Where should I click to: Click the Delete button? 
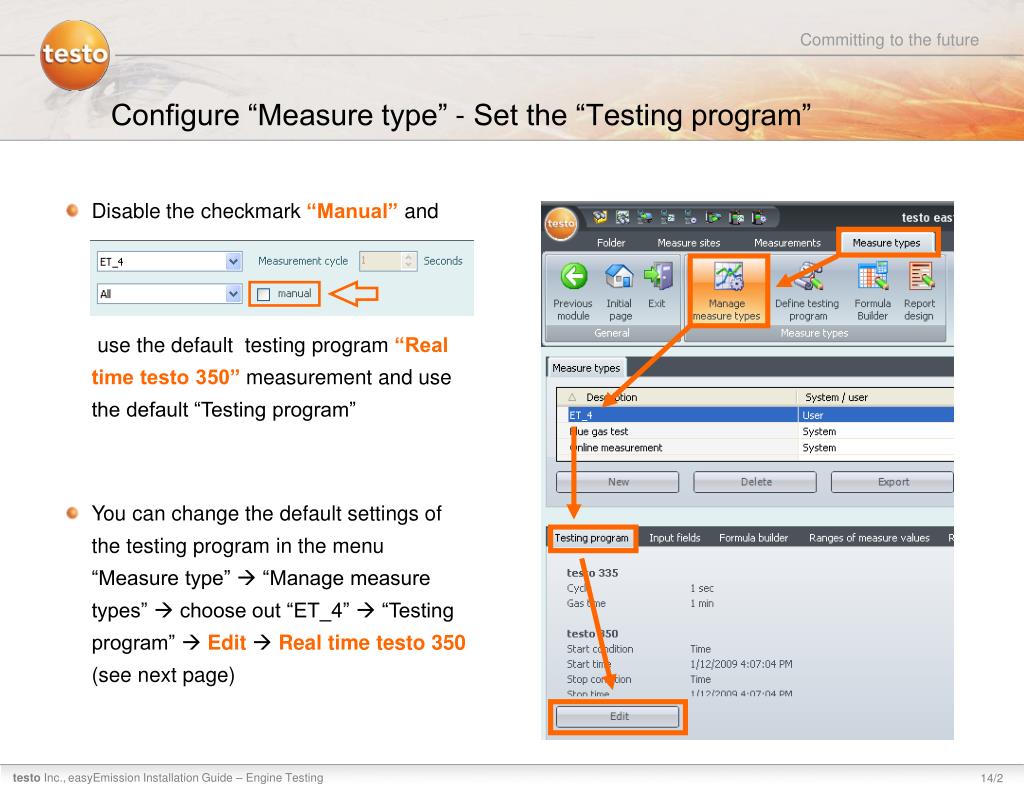pyautogui.click(x=756, y=482)
